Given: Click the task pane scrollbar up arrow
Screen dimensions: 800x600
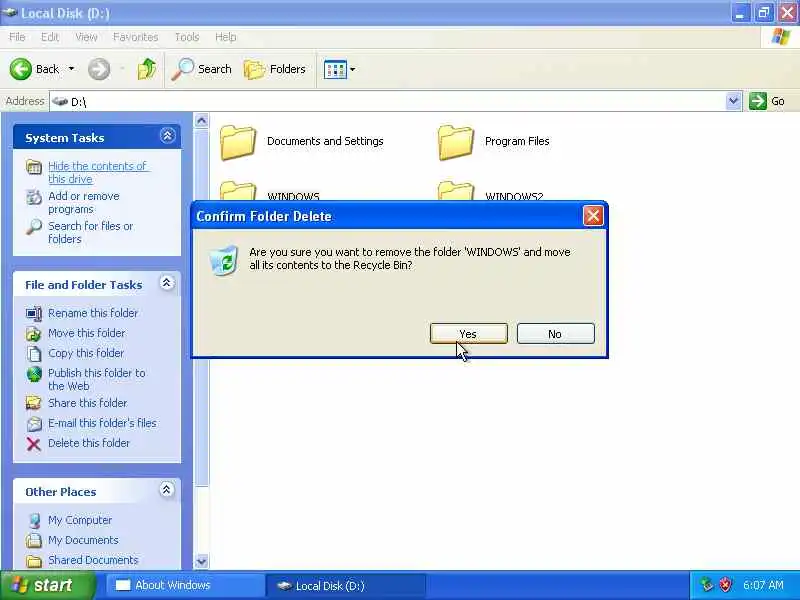Looking at the screenshot, I should (x=202, y=121).
